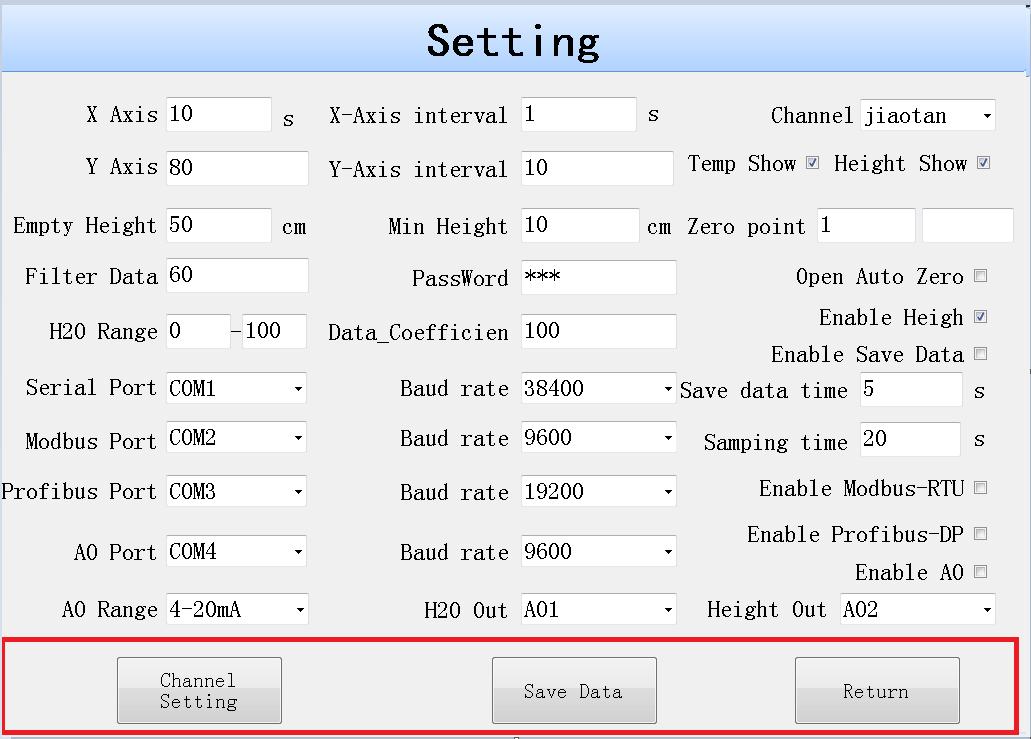Image resolution: width=1031 pixels, height=739 pixels.
Task: Open the Height Out AO2 dropdown
Action: coord(917,609)
